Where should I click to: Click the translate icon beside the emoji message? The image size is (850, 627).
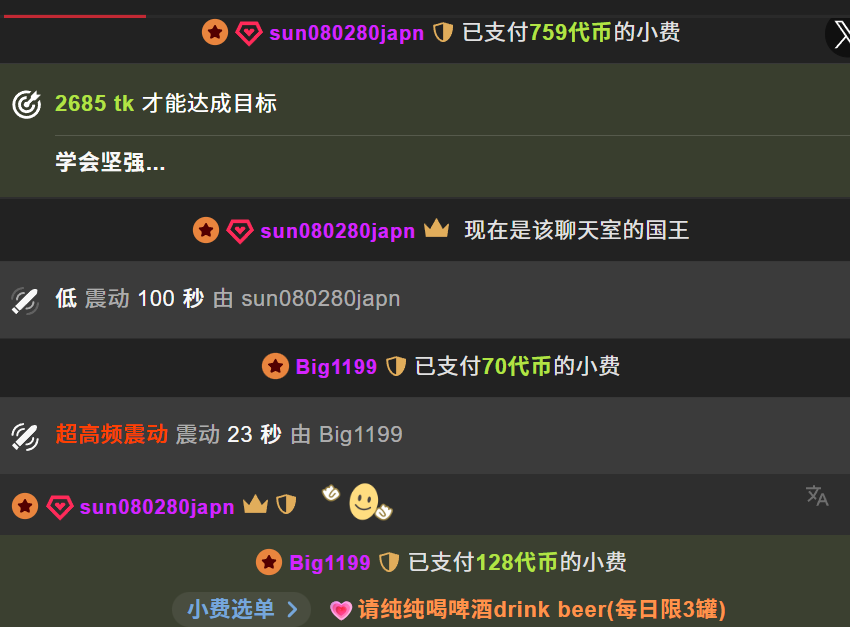[x=817, y=495]
